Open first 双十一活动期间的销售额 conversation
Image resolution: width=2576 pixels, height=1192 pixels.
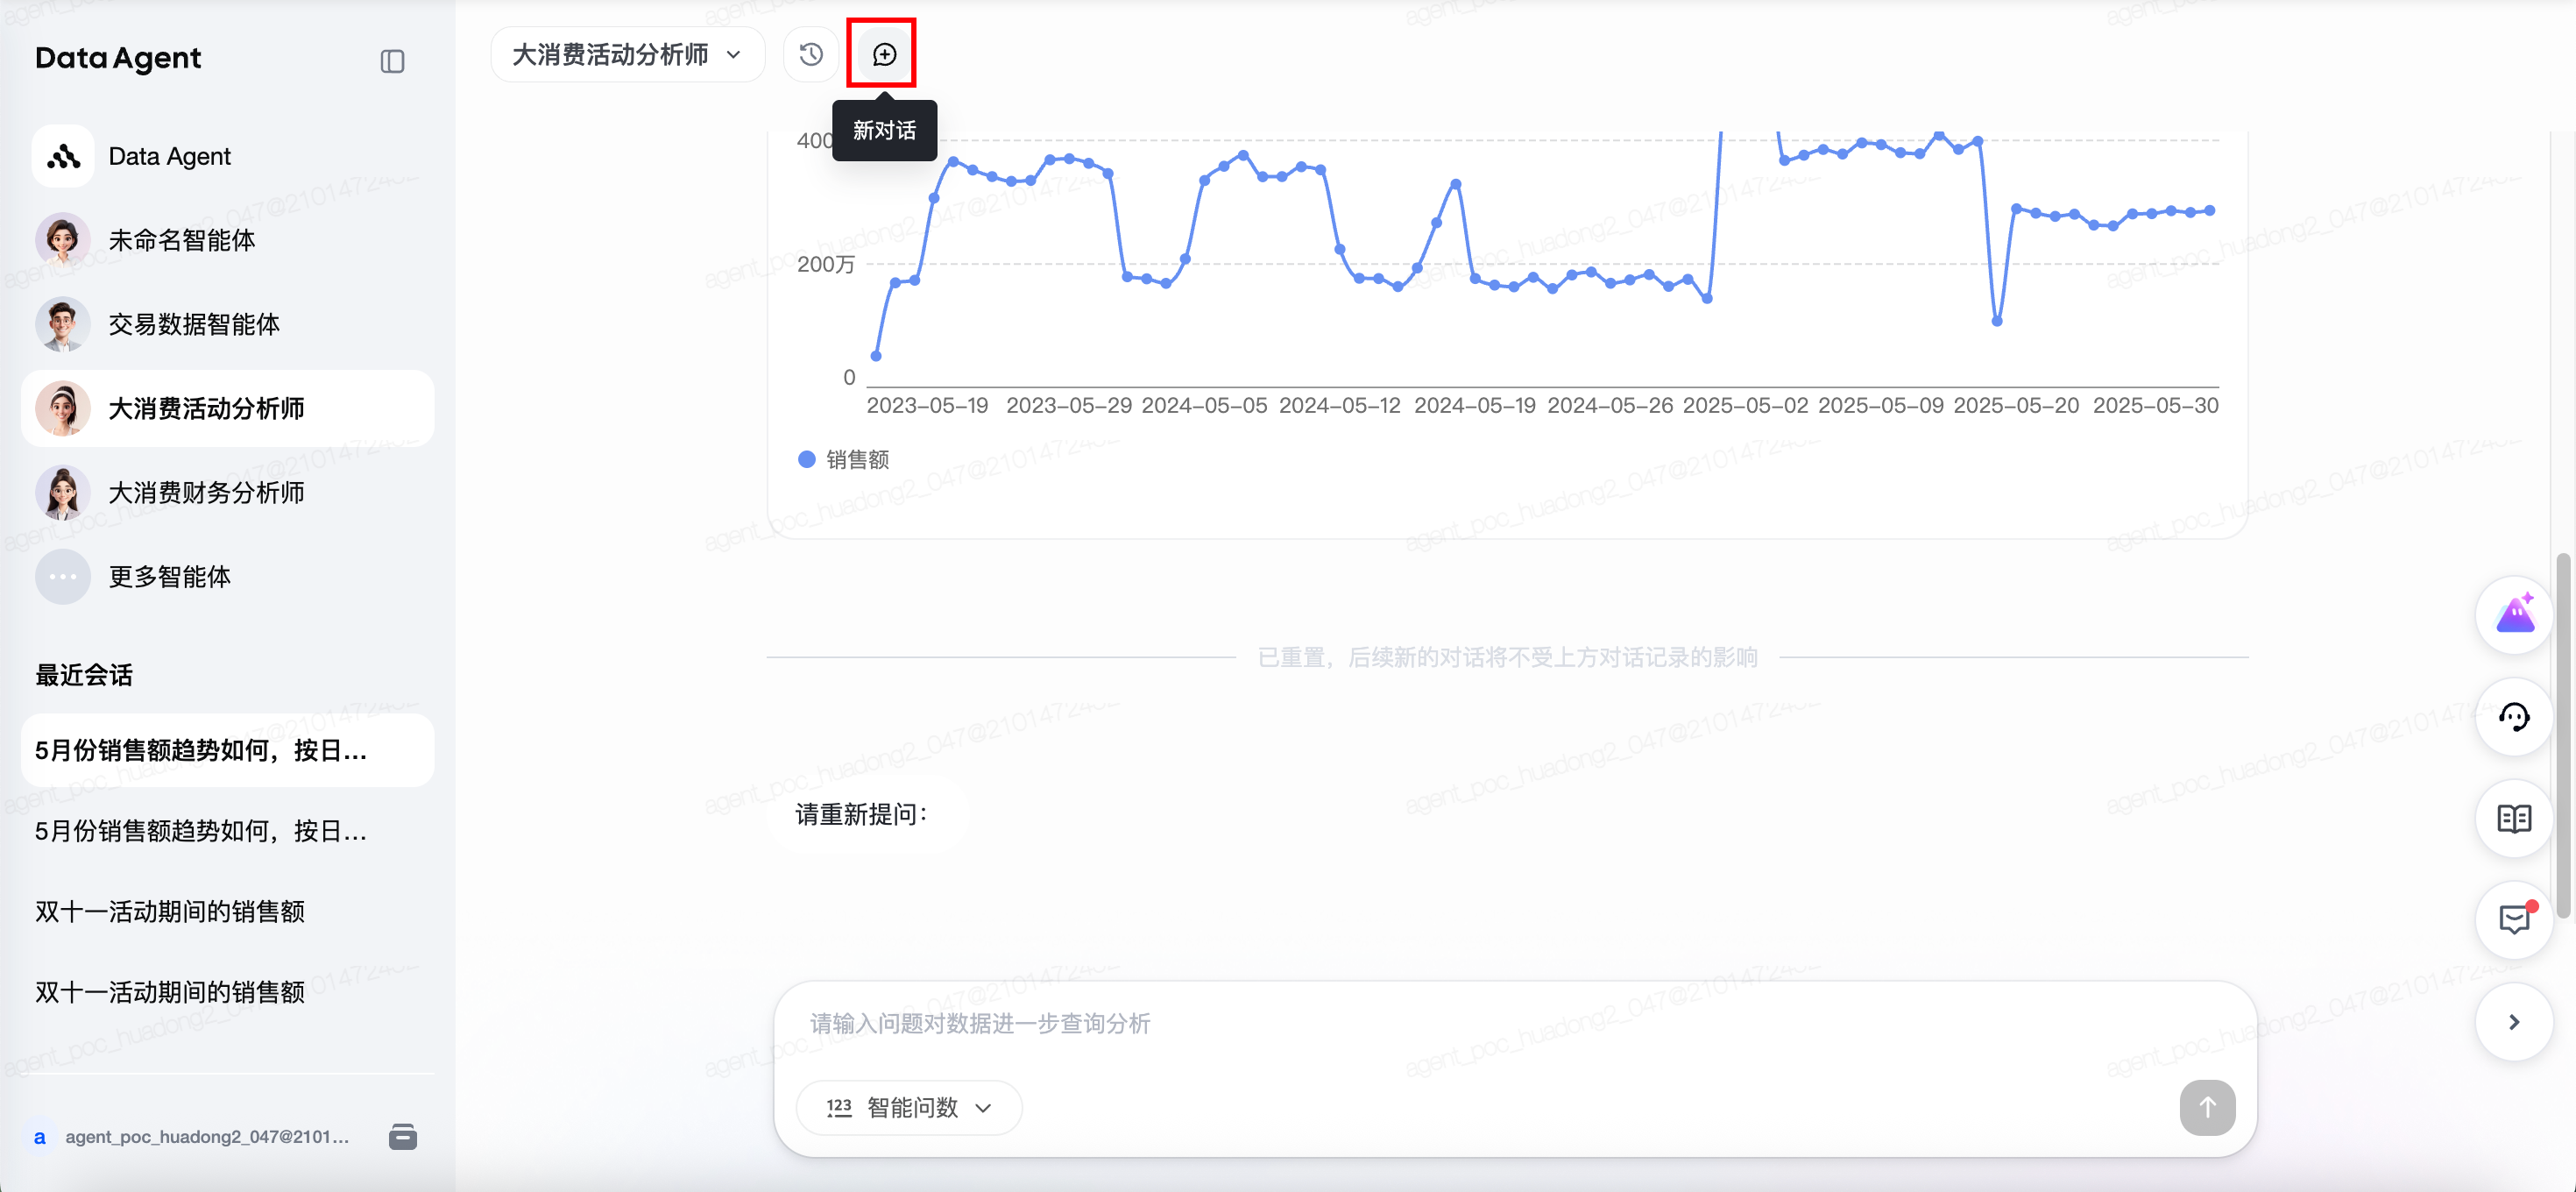point(170,911)
